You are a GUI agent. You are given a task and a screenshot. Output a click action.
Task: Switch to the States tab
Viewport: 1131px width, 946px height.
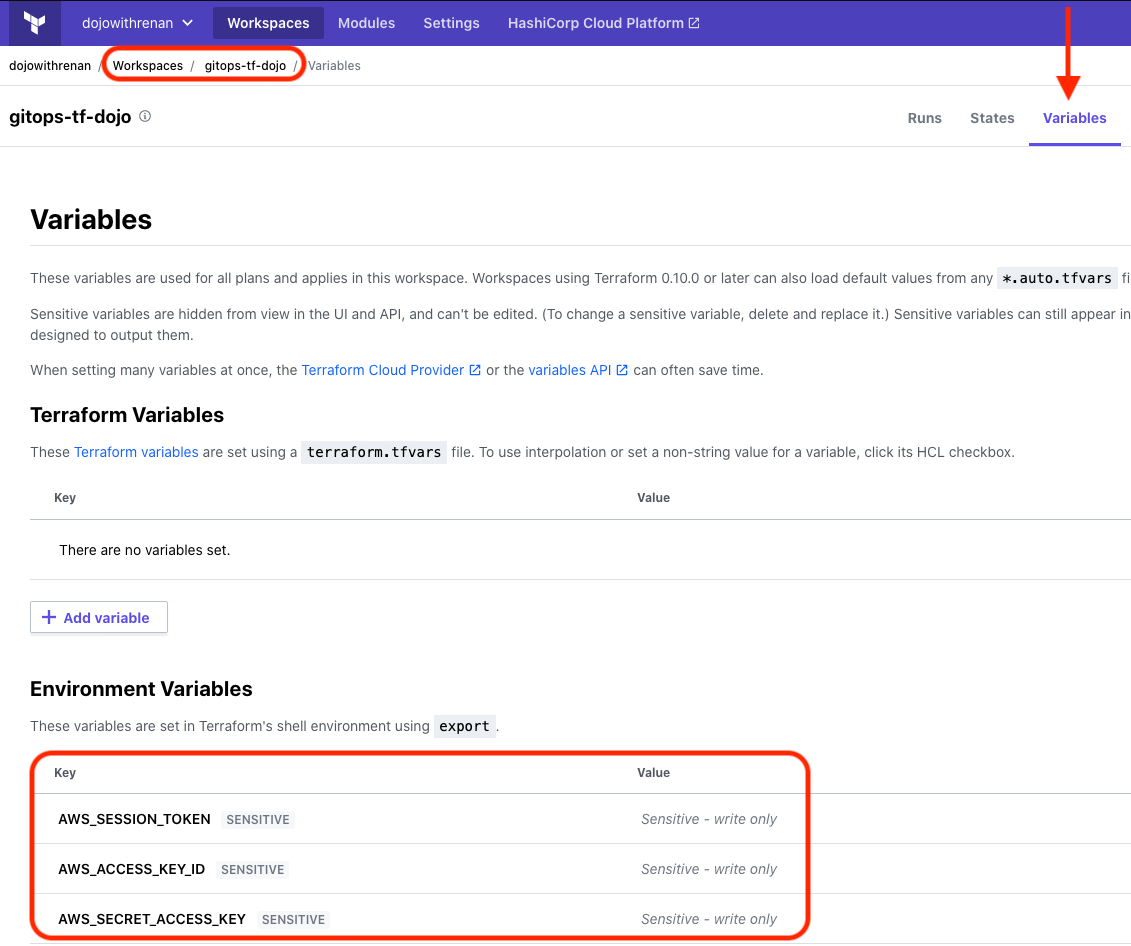[992, 118]
